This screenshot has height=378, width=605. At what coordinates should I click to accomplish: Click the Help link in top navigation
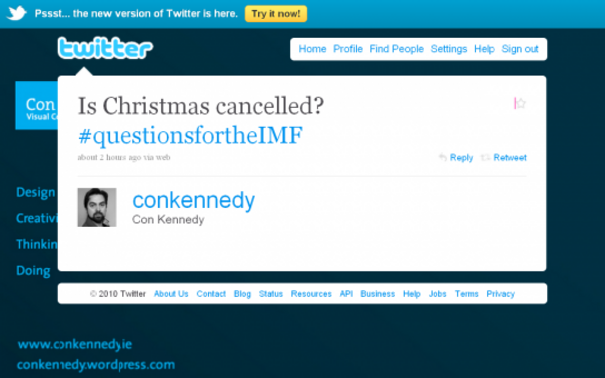coord(484,49)
